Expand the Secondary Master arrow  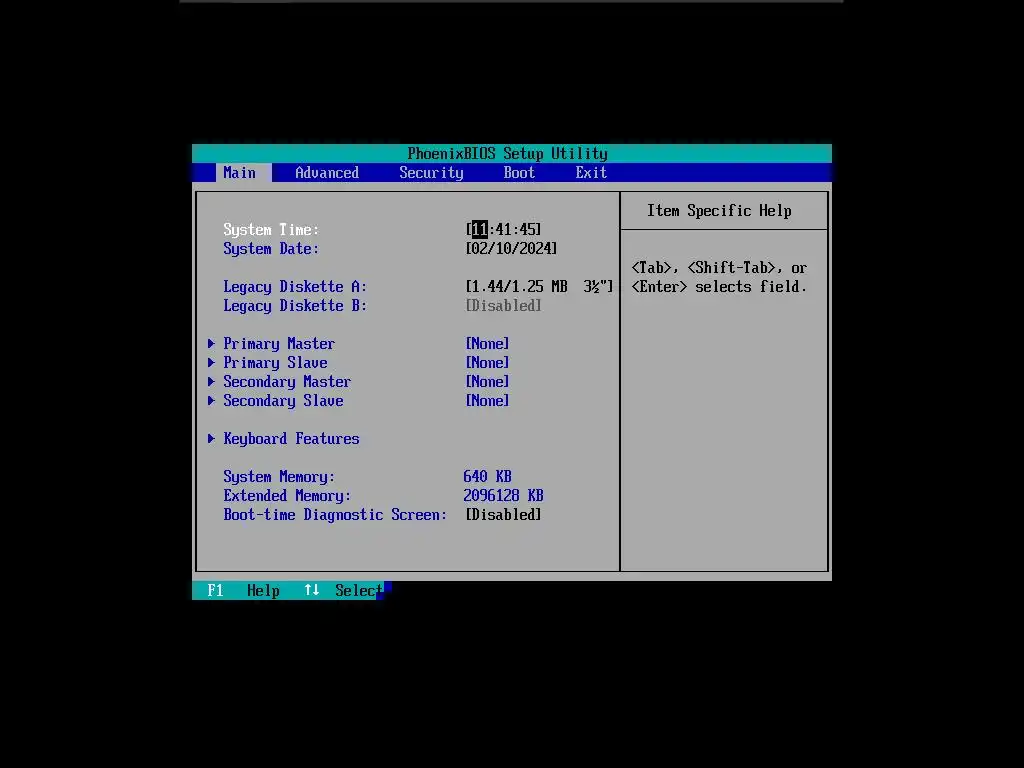211,381
